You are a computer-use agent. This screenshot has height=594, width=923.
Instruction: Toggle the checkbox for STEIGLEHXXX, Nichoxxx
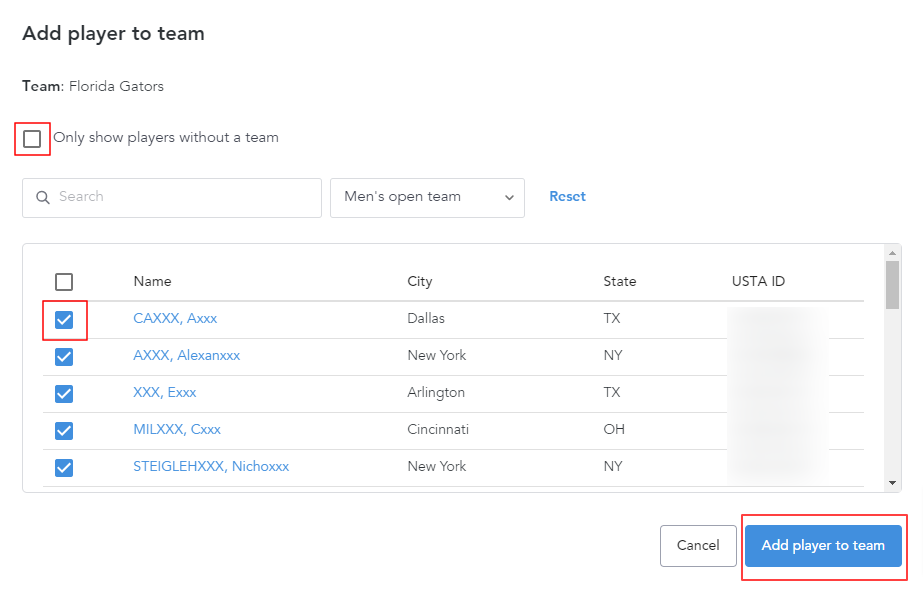[x=64, y=466]
